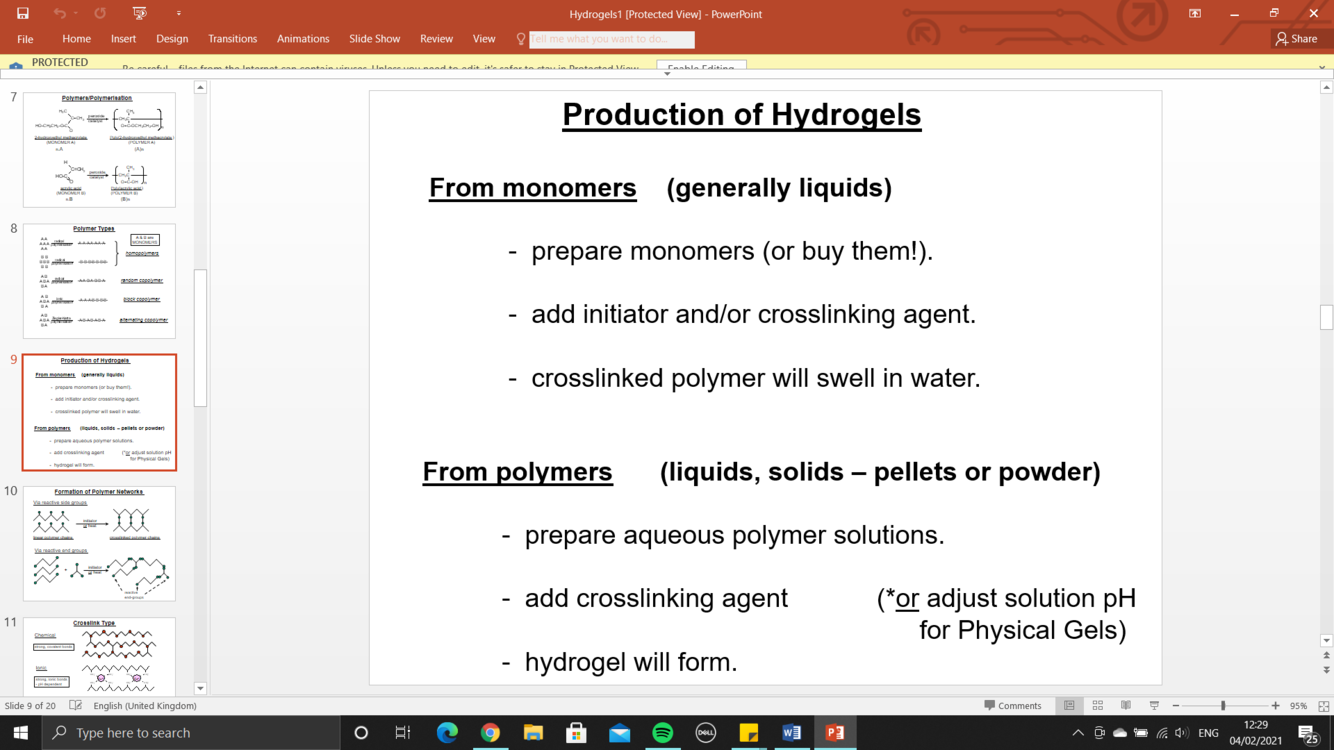1334x750 pixels.
Task: Click the Enable Editing button
Action: [x=701, y=66]
